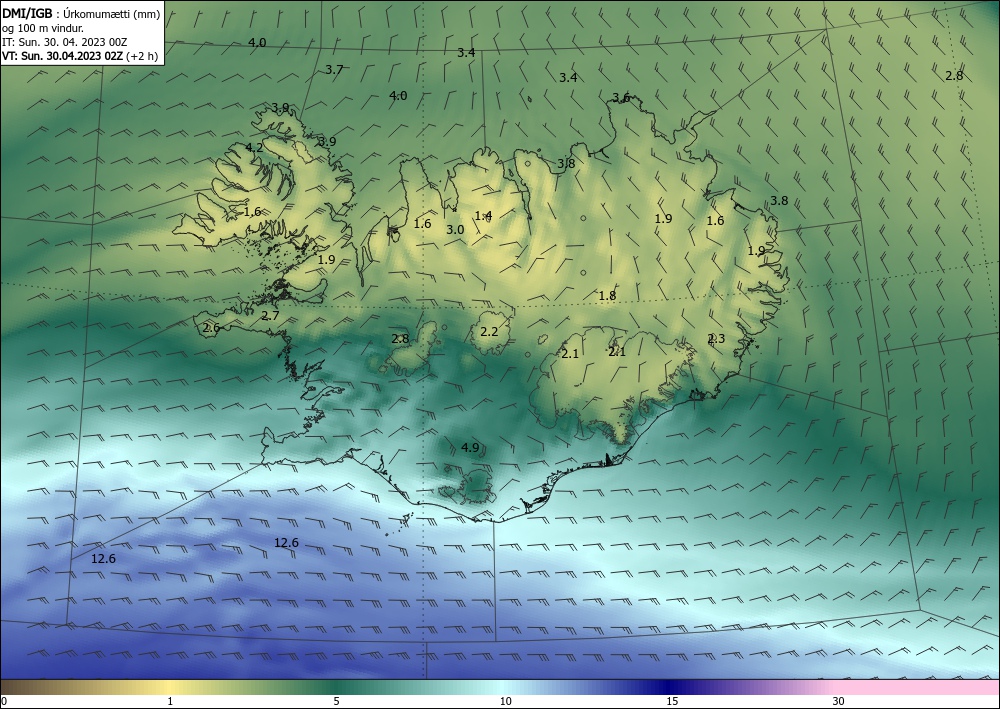Click the 3.7 value label on the map
Image resolution: width=1000 pixels, height=709 pixels.
pos(334,69)
